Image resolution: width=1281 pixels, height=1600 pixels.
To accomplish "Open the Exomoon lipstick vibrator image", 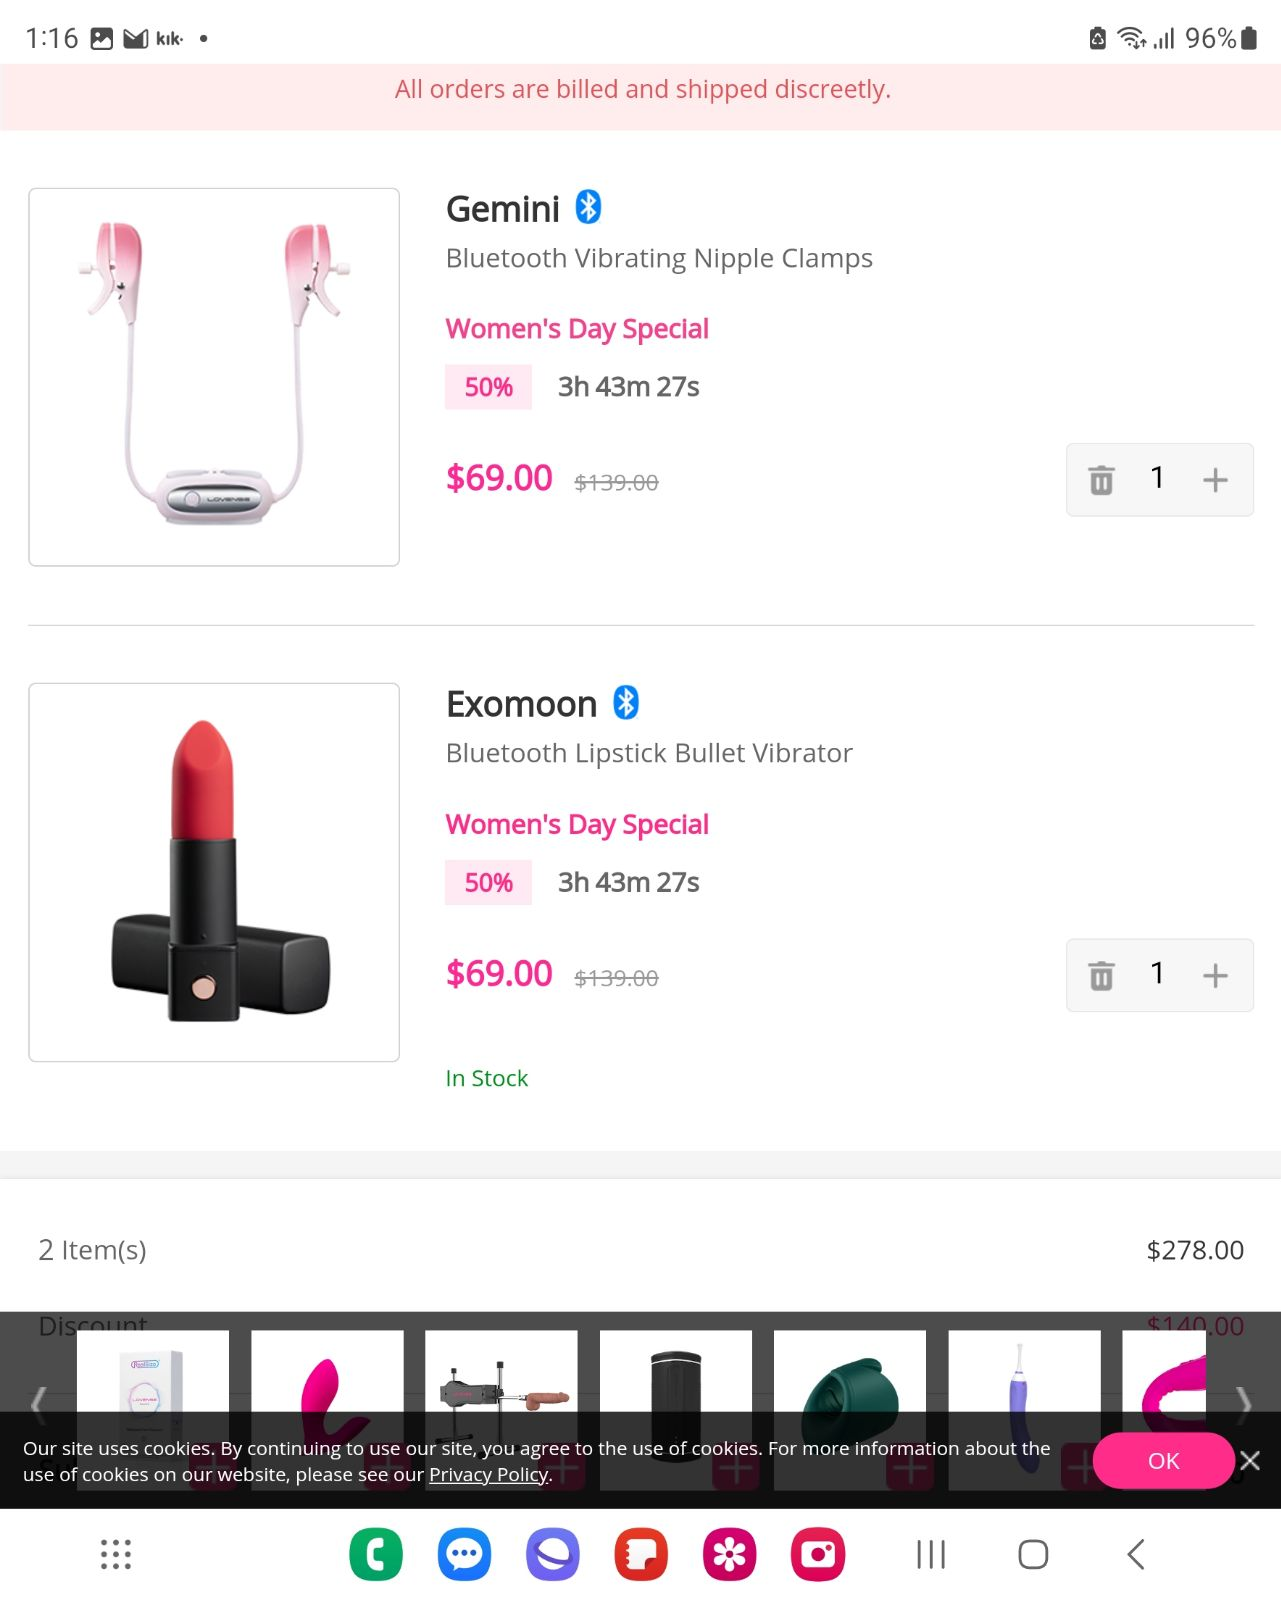I will coord(214,872).
